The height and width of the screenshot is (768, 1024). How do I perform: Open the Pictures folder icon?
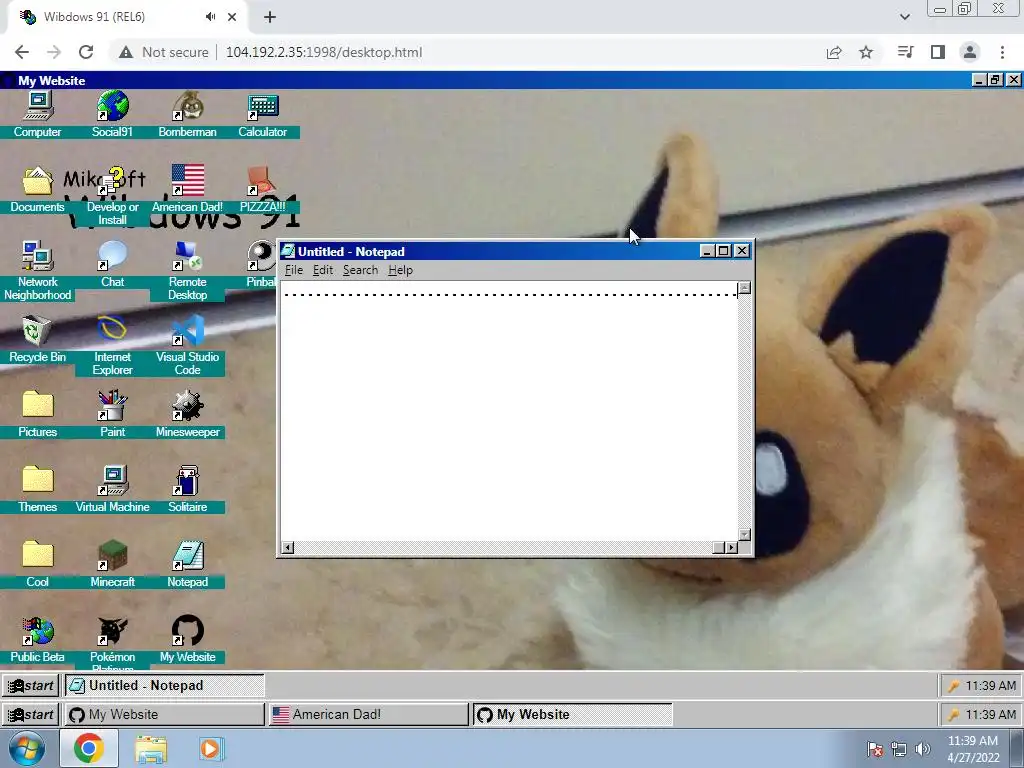tap(37, 415)
